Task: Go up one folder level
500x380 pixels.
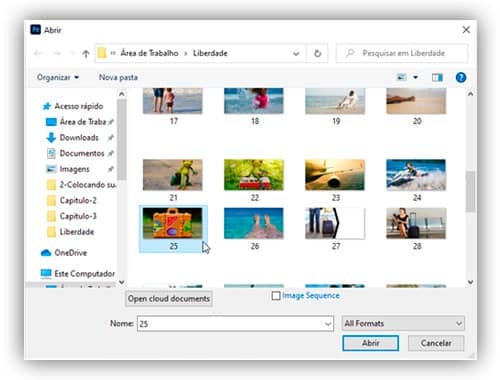Action: click(86, 53)
